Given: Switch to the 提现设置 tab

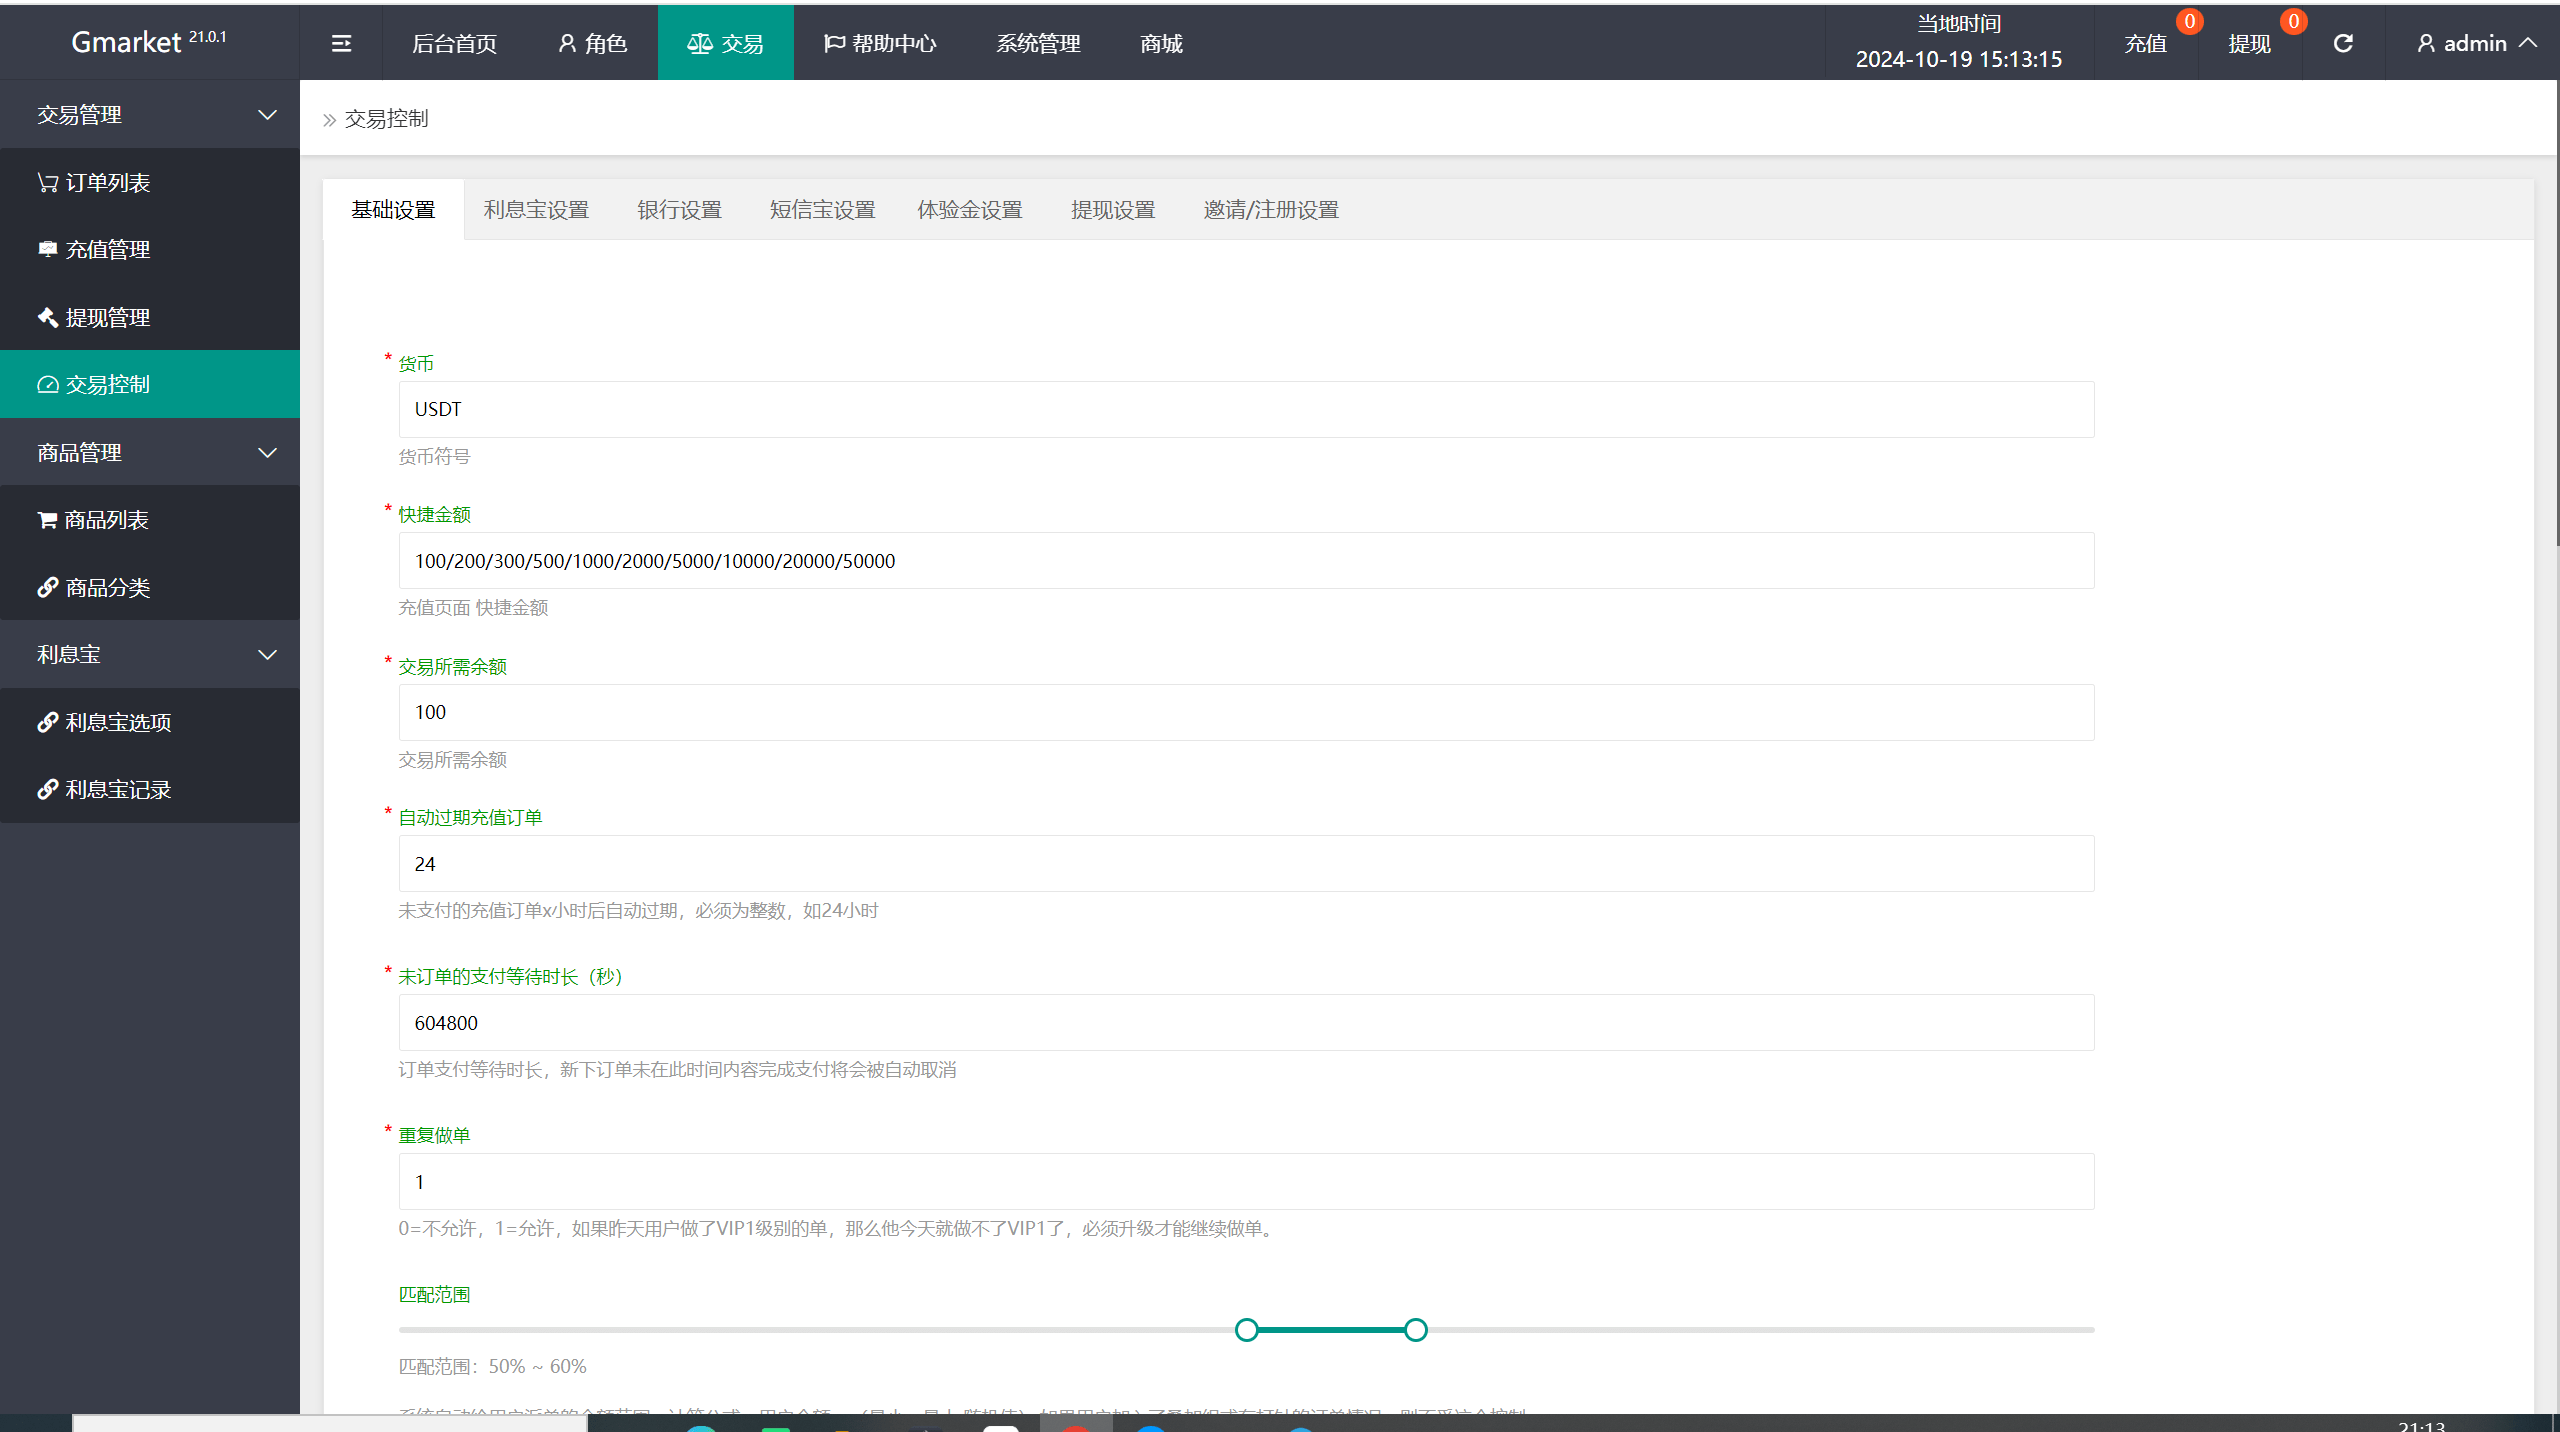Looking at the screenshot, I should click(x=1112, y=210).
